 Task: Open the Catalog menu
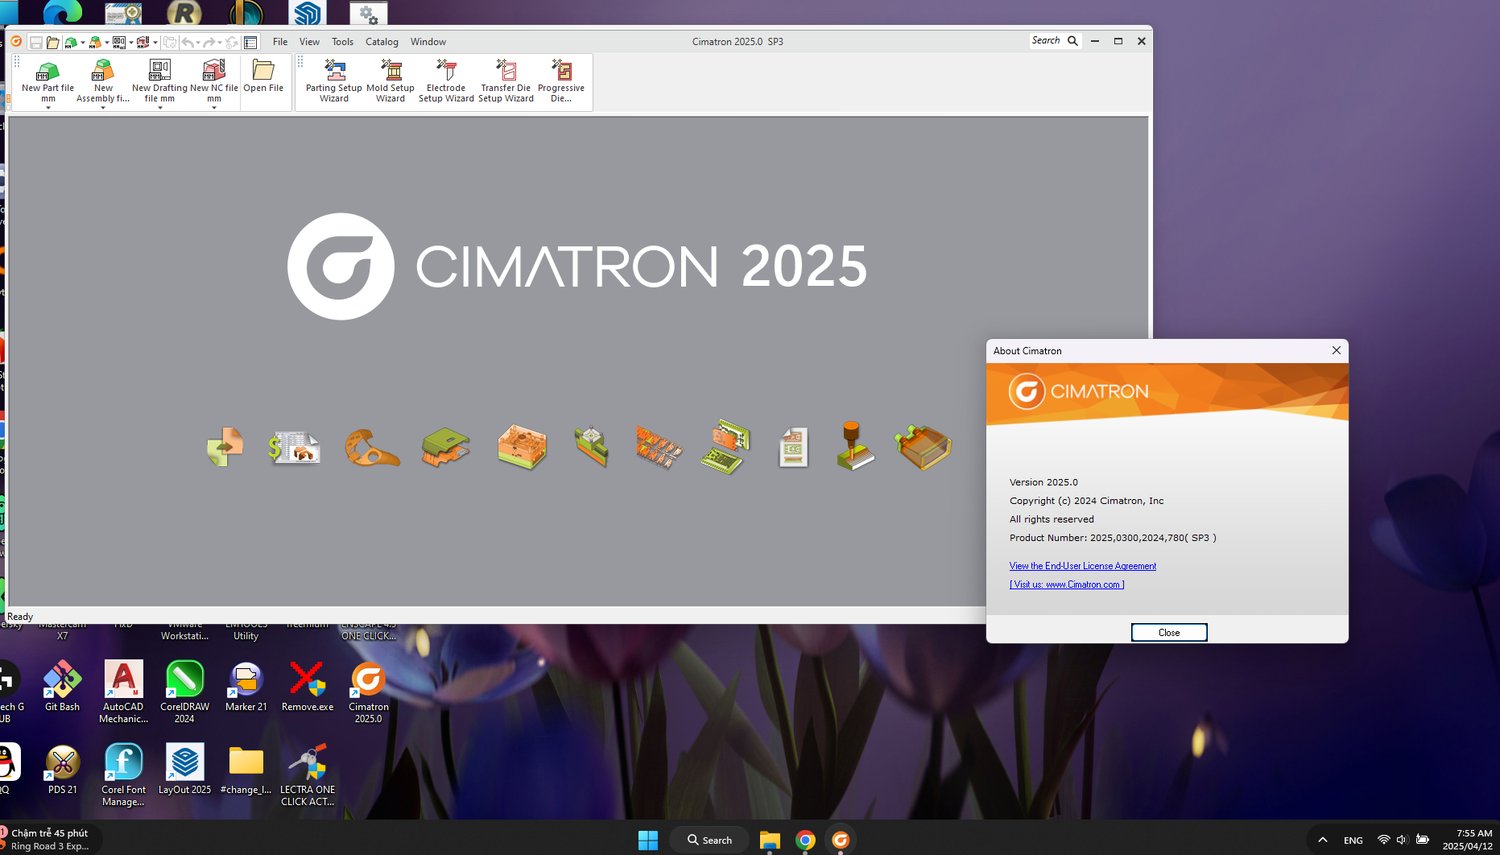(x=382, y=42)
